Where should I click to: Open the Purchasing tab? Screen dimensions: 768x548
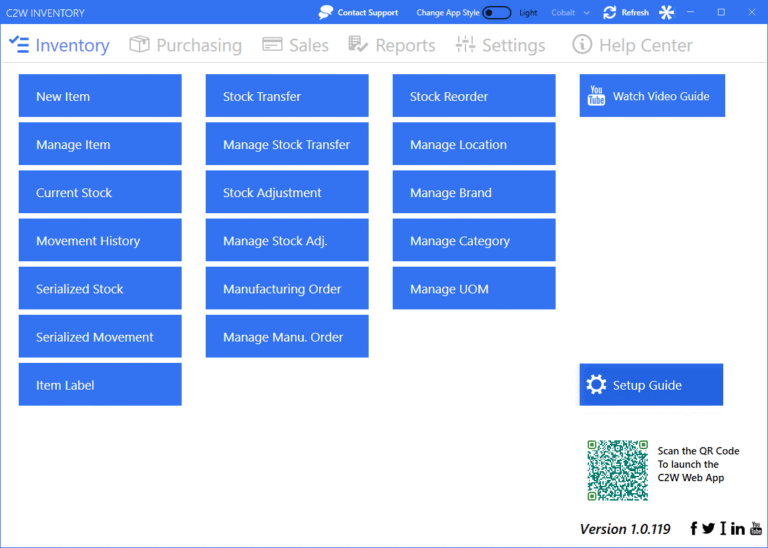(x=186, y=45)
